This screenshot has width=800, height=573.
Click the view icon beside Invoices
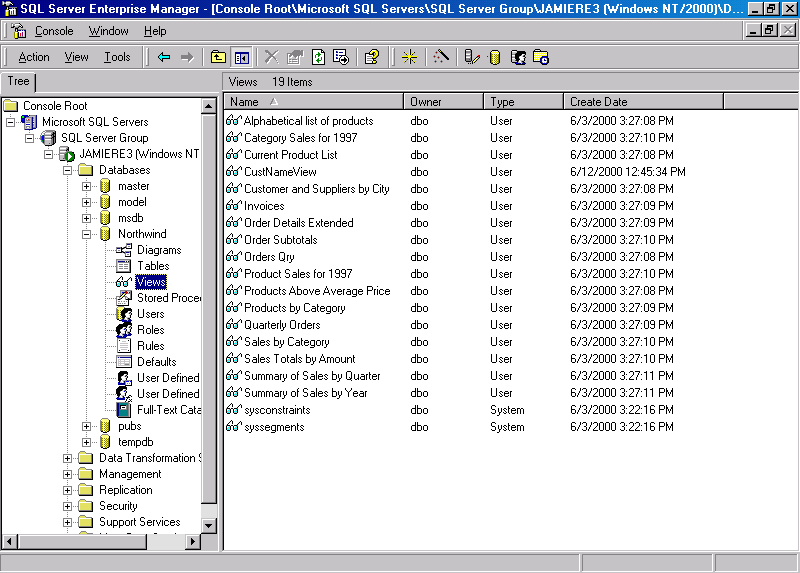point(233,206)
